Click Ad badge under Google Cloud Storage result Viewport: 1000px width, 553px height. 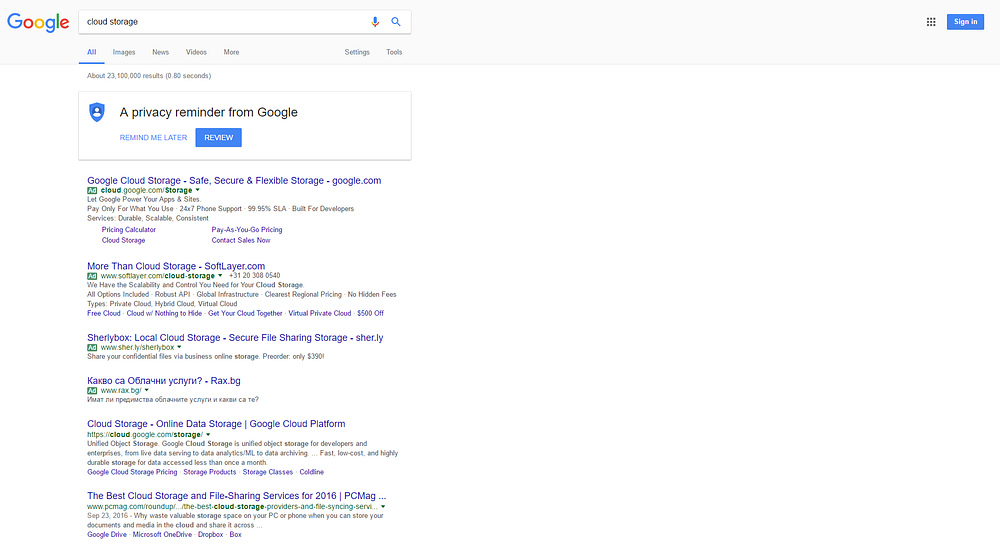(92, 191)
